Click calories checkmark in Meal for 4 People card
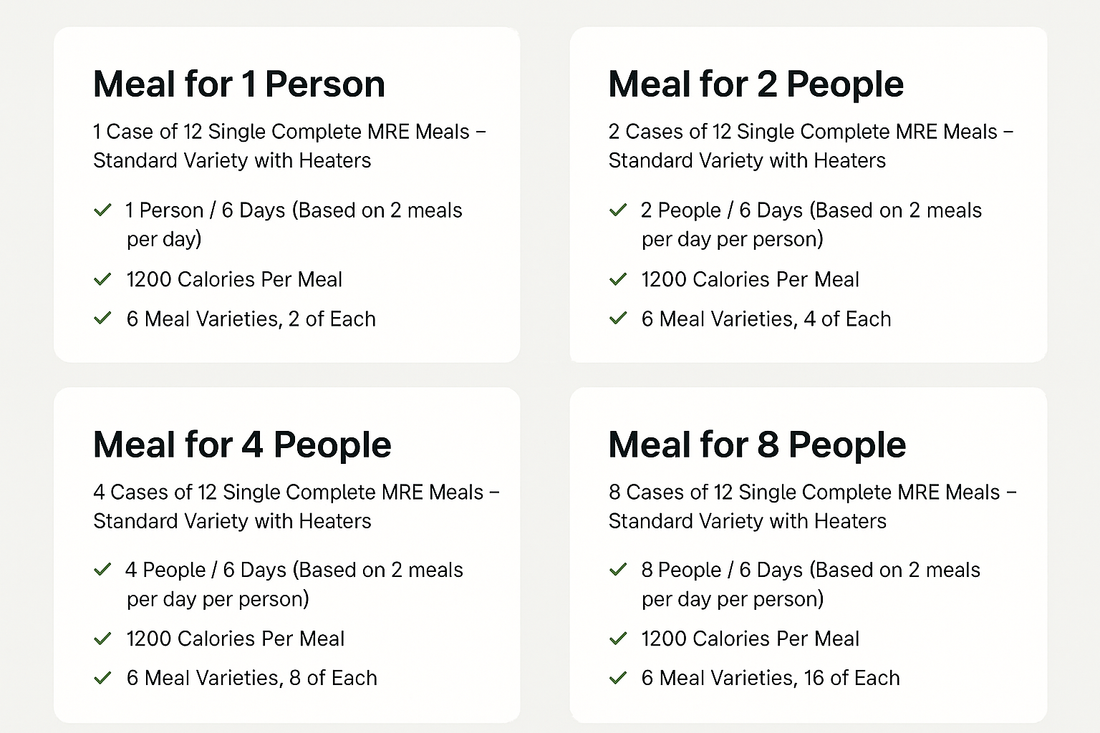The image size is (1100, 733). click(x=102, y=639)
